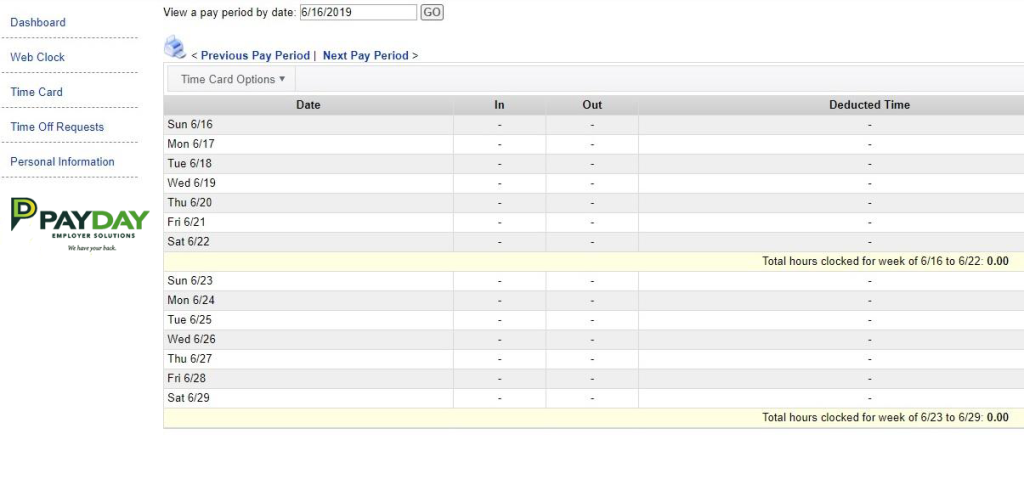Click the PayDay Employer Solutions logo
The height and width of the screenshot is (479, 1024).
pyautogui.click(x=80, y=223)
